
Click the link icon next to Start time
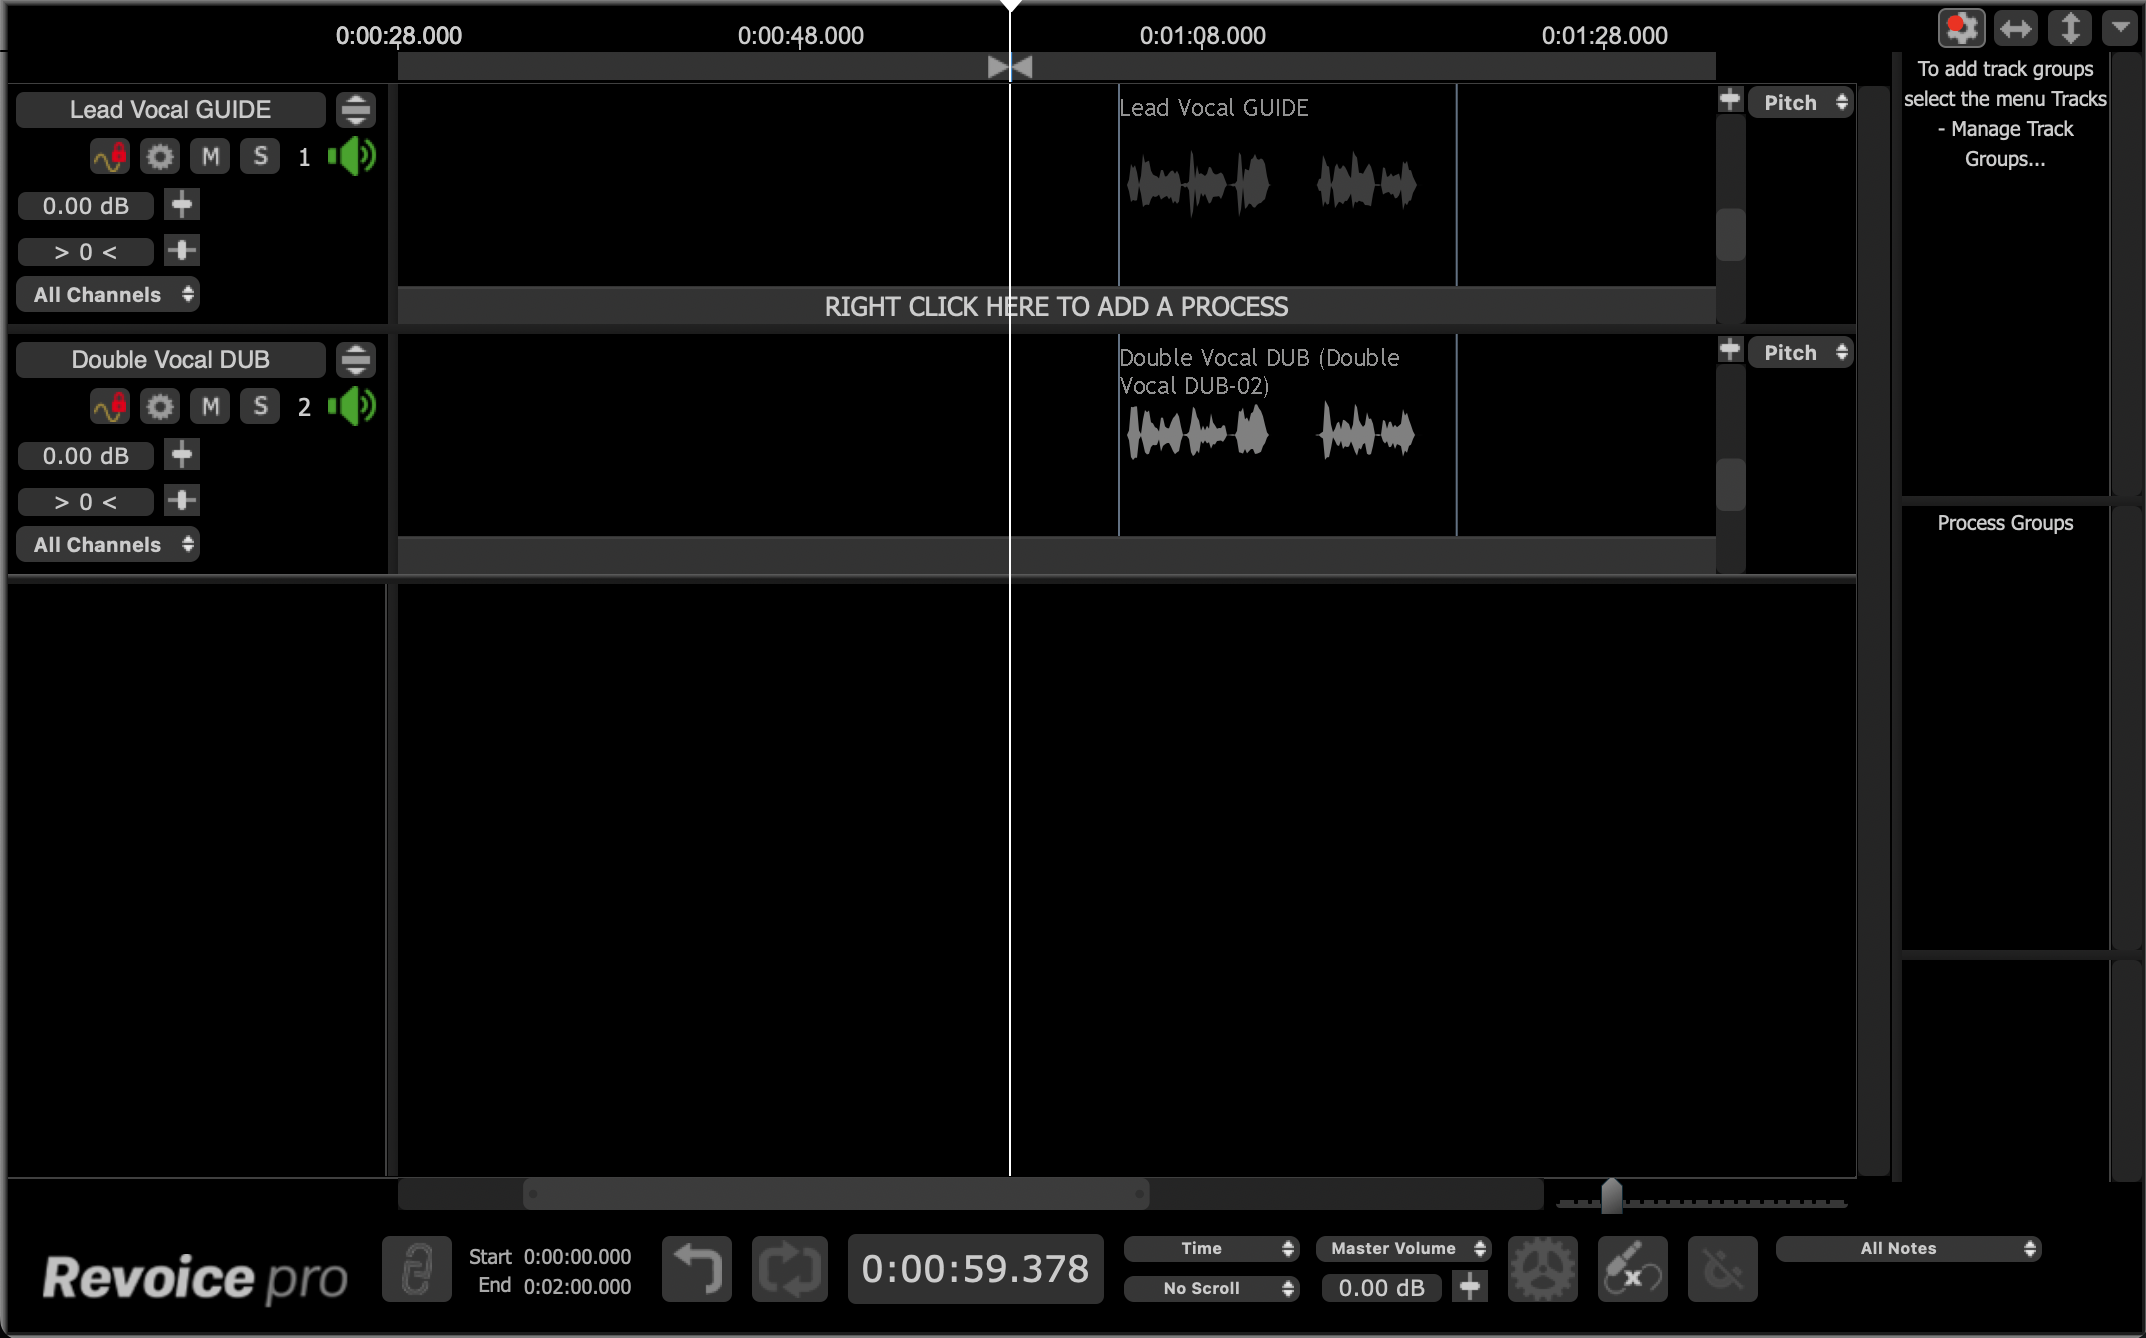[417, 1269]
